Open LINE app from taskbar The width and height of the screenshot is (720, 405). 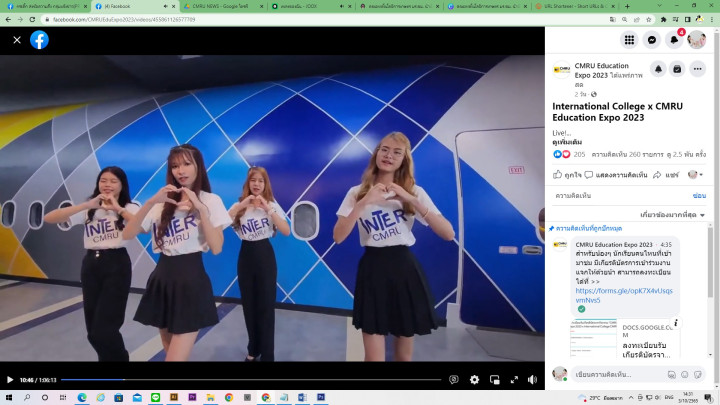155,397
